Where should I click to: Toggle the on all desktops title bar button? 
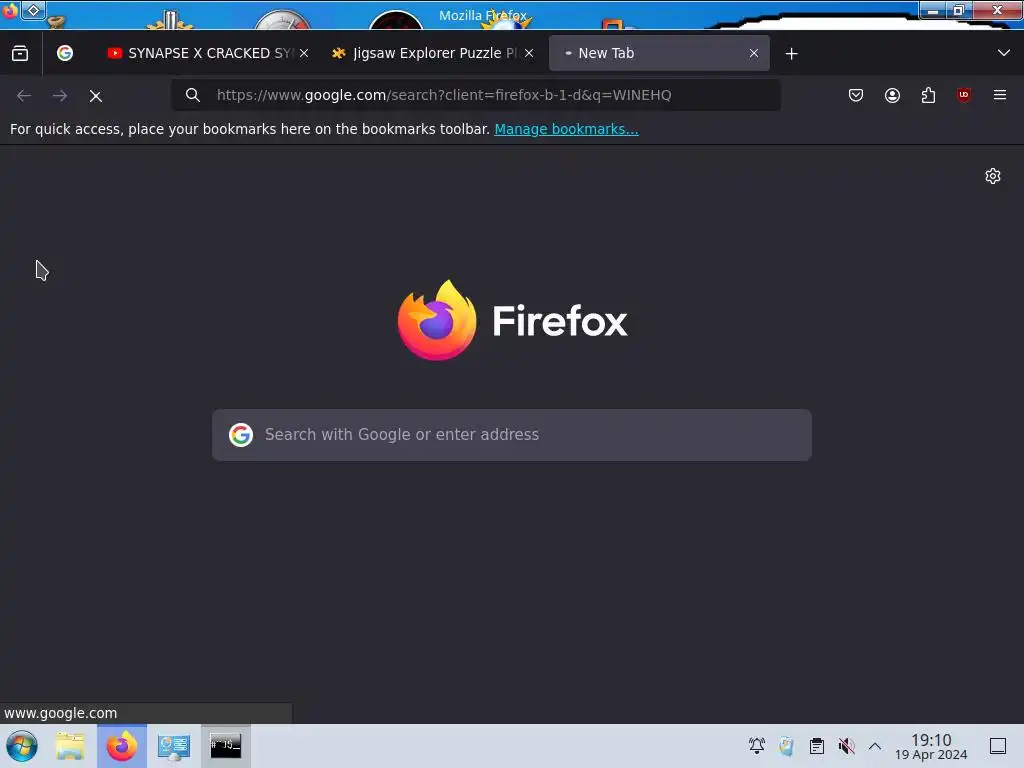click(33, 10)
